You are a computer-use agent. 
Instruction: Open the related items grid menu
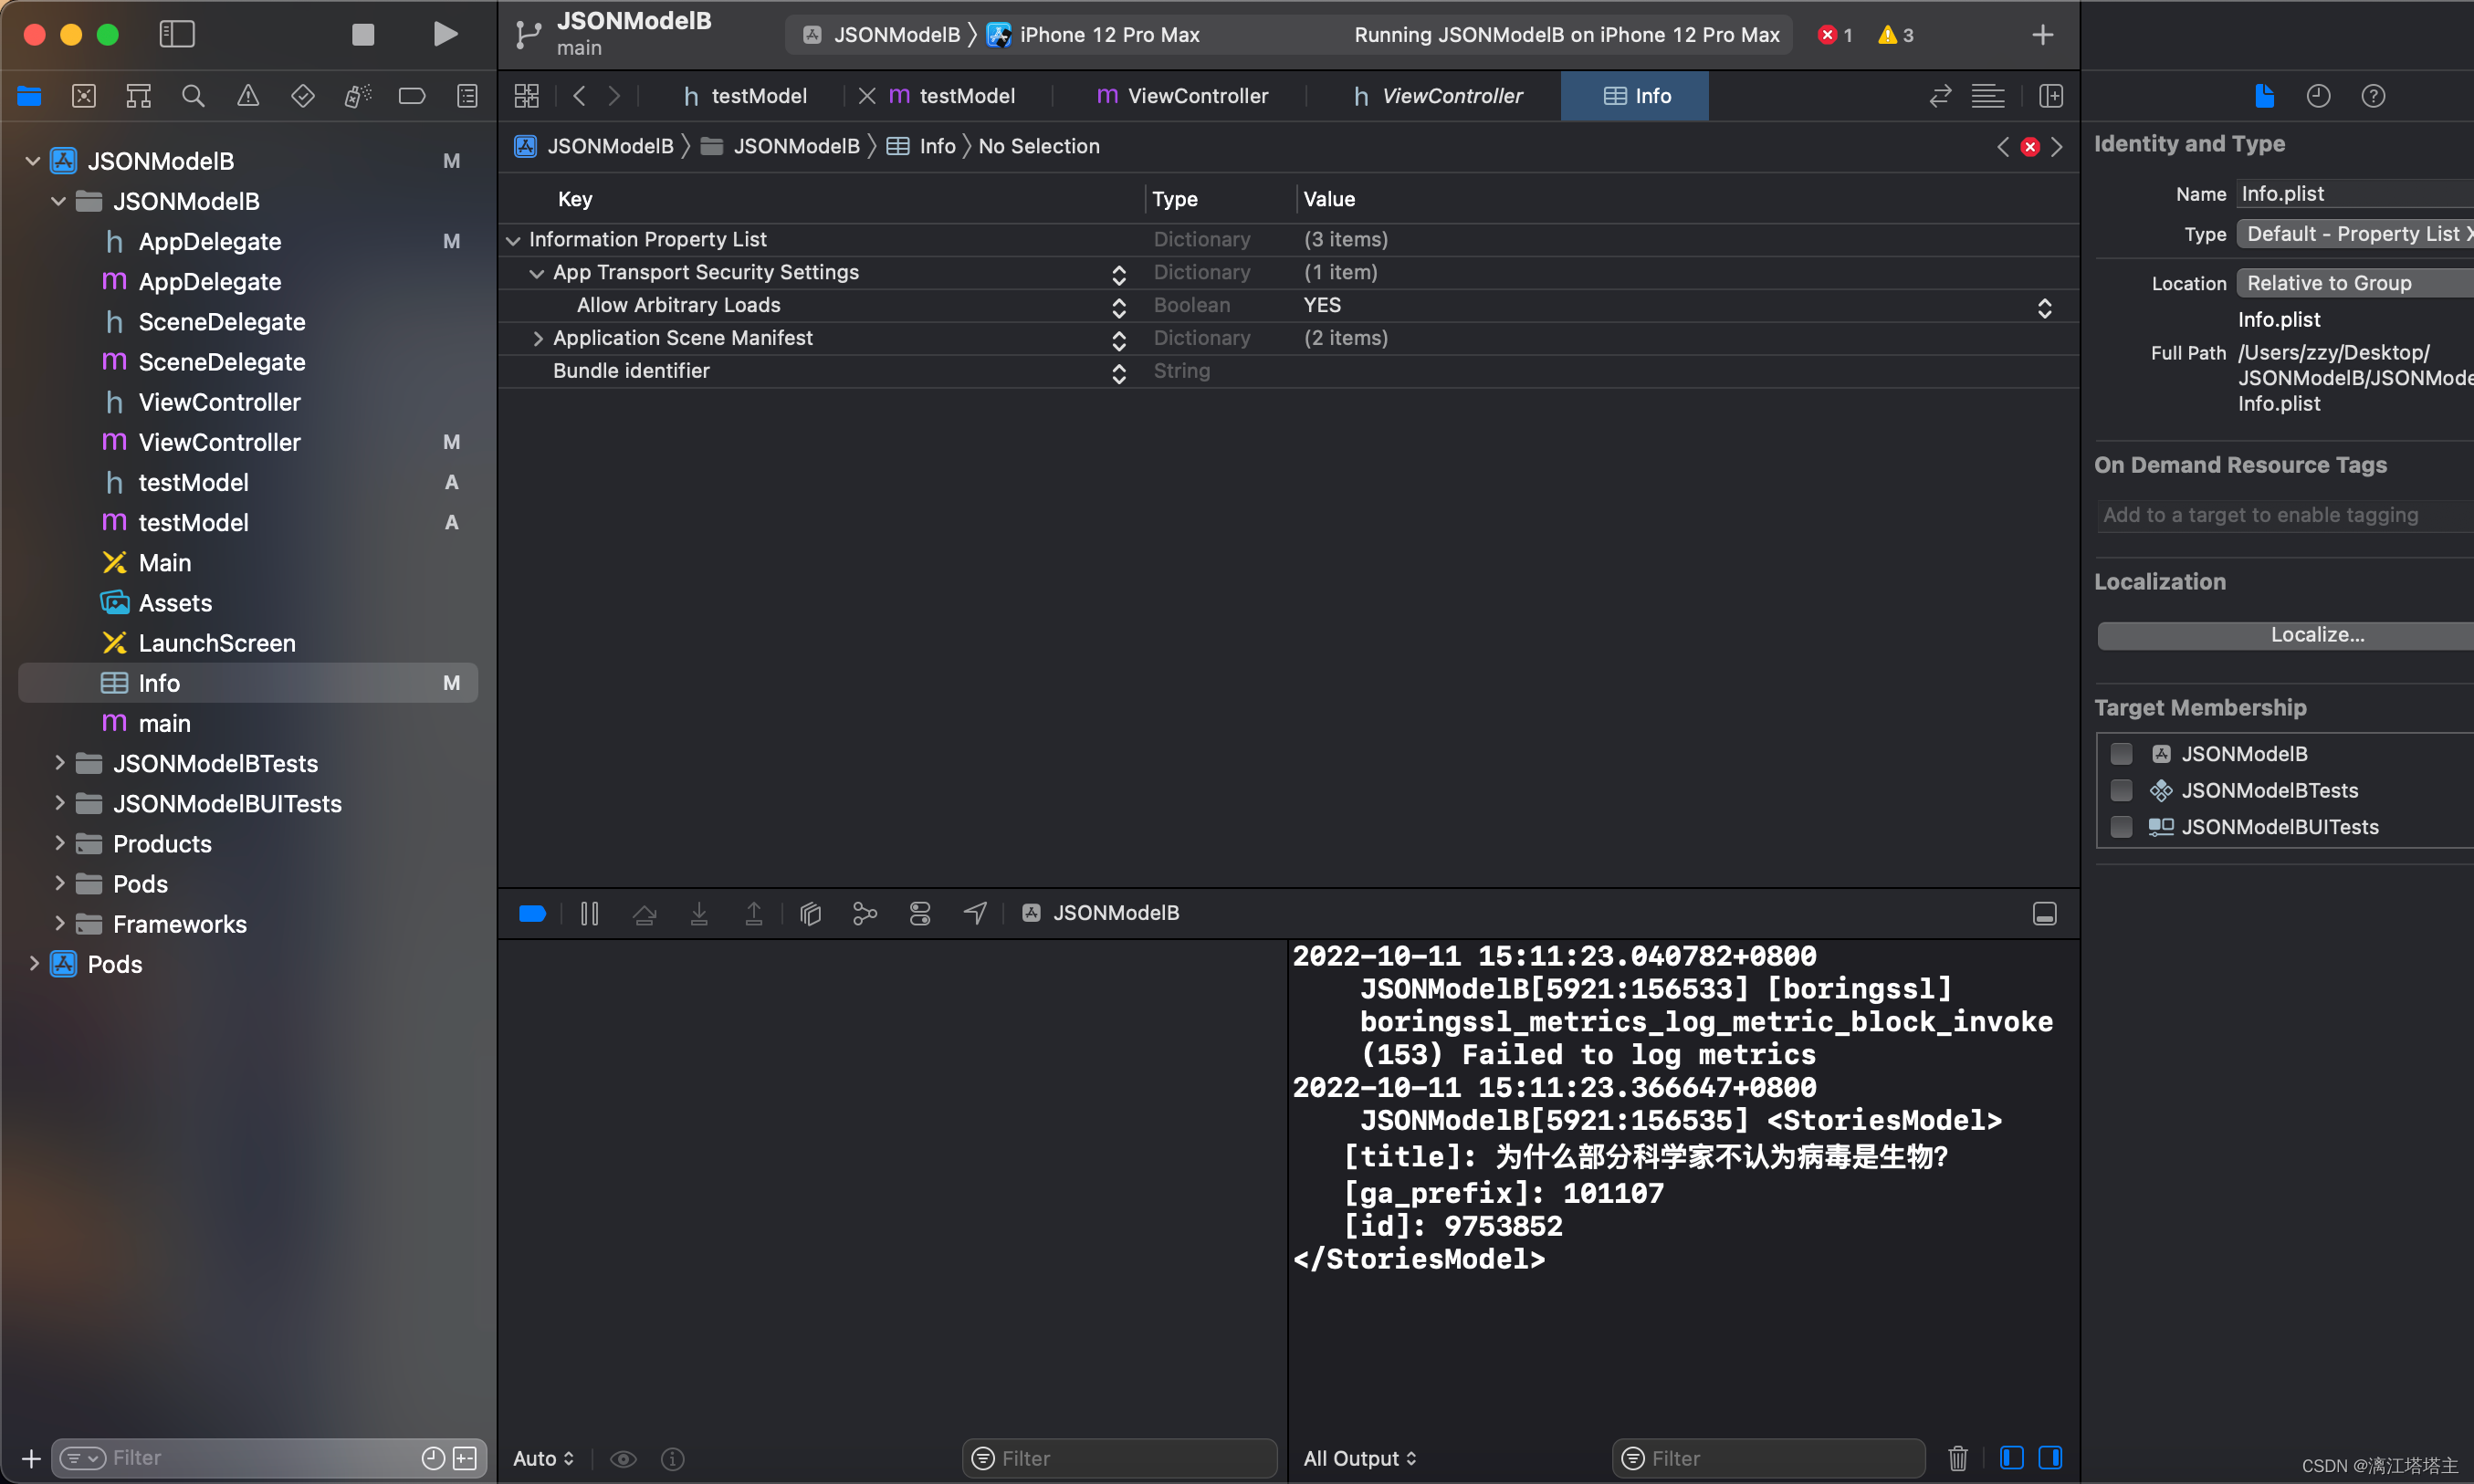click(526, 96)
